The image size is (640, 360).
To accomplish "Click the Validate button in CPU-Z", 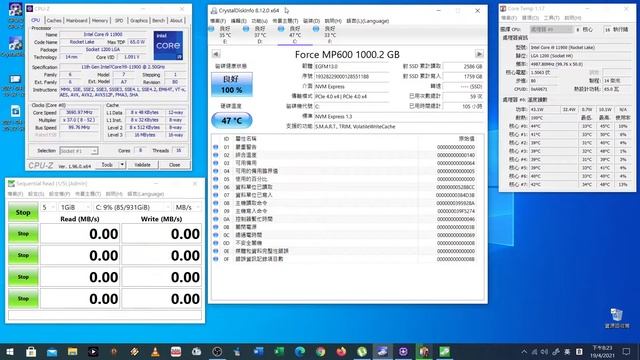I will tap(142, 164).
